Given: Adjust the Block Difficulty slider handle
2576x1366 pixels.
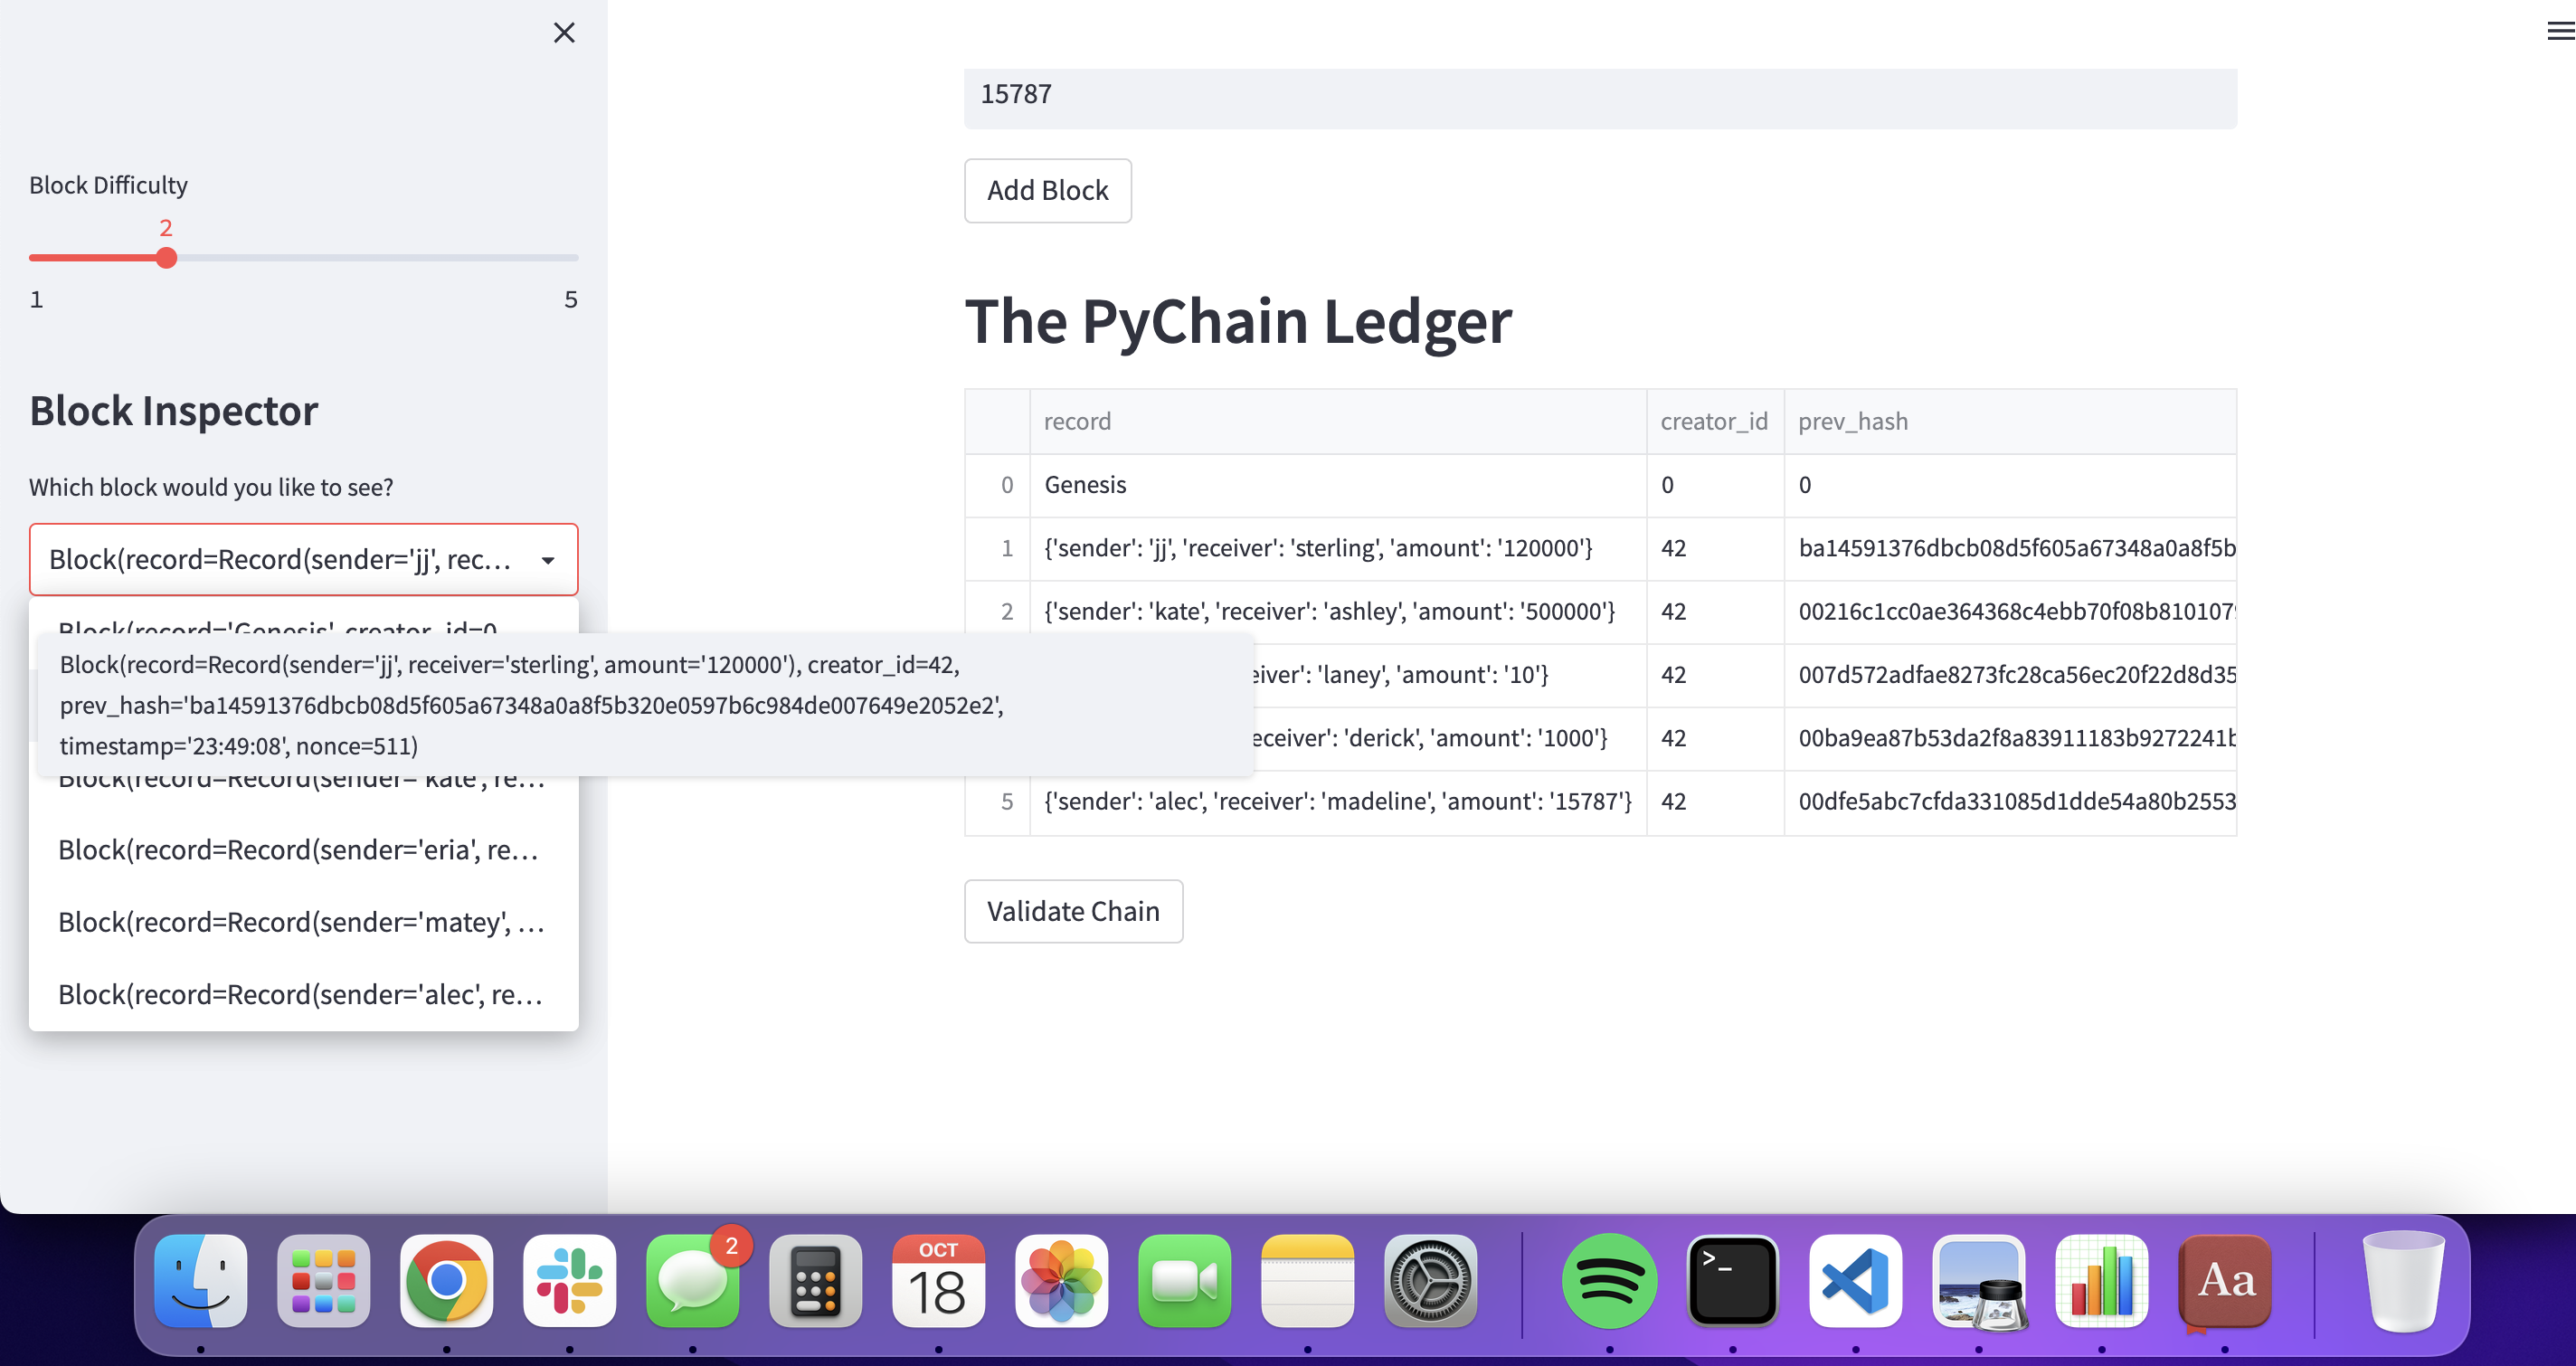Looking at the screenshot, I should point(167,258).
